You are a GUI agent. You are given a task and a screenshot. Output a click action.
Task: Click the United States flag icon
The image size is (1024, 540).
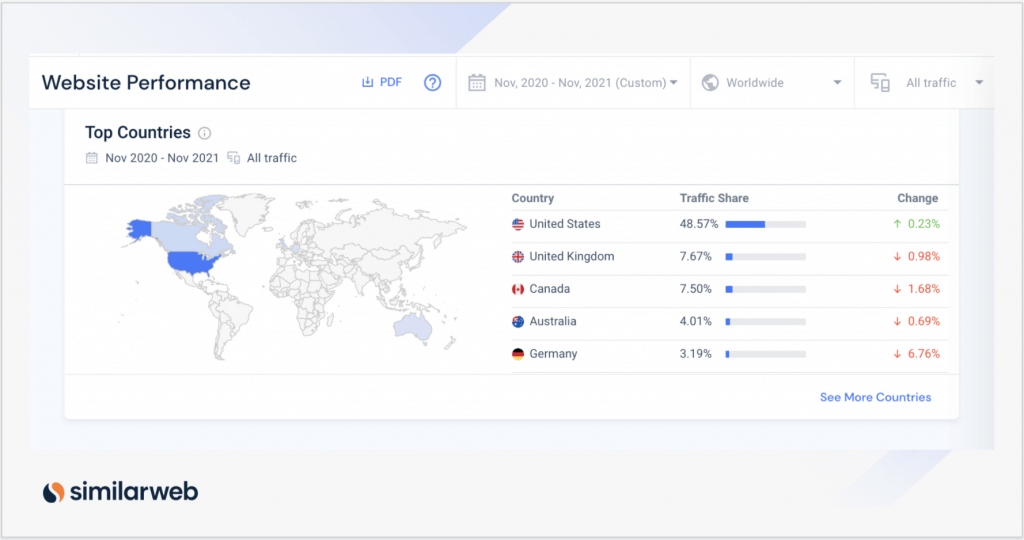(518, 224)
